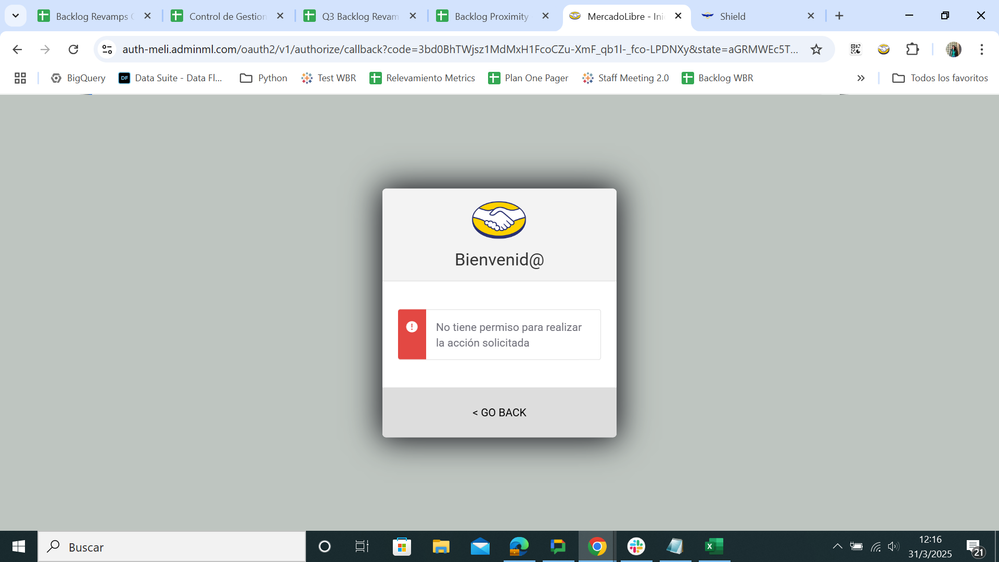The image size is (999, 562).
Task: Open the apps grid in bookmarks bar
Action: pos(20,78)
